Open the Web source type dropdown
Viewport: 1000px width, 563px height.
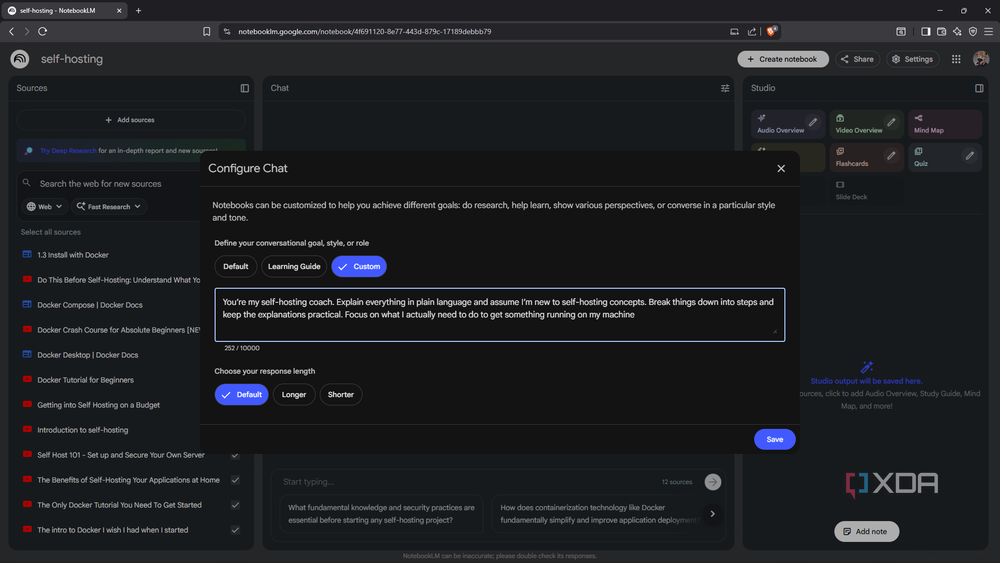coord(44,207)
